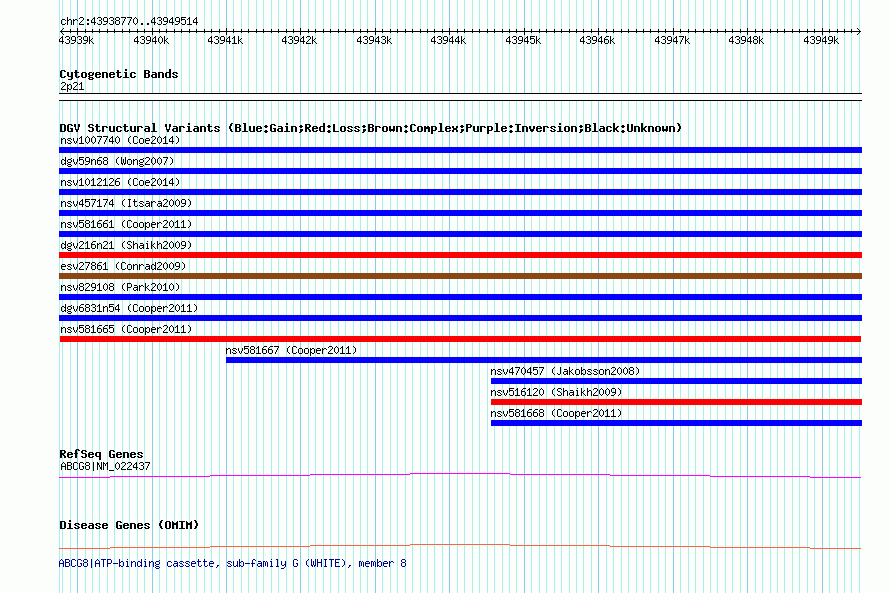Select the blue bar under nsv470457

(x=676, y=381)
